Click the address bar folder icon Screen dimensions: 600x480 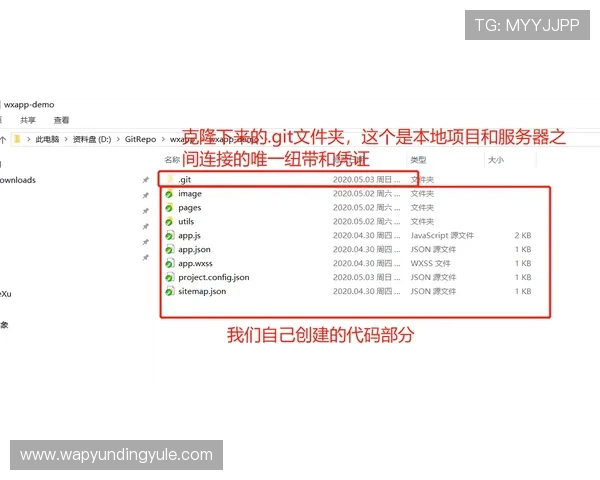click(16, 139)
